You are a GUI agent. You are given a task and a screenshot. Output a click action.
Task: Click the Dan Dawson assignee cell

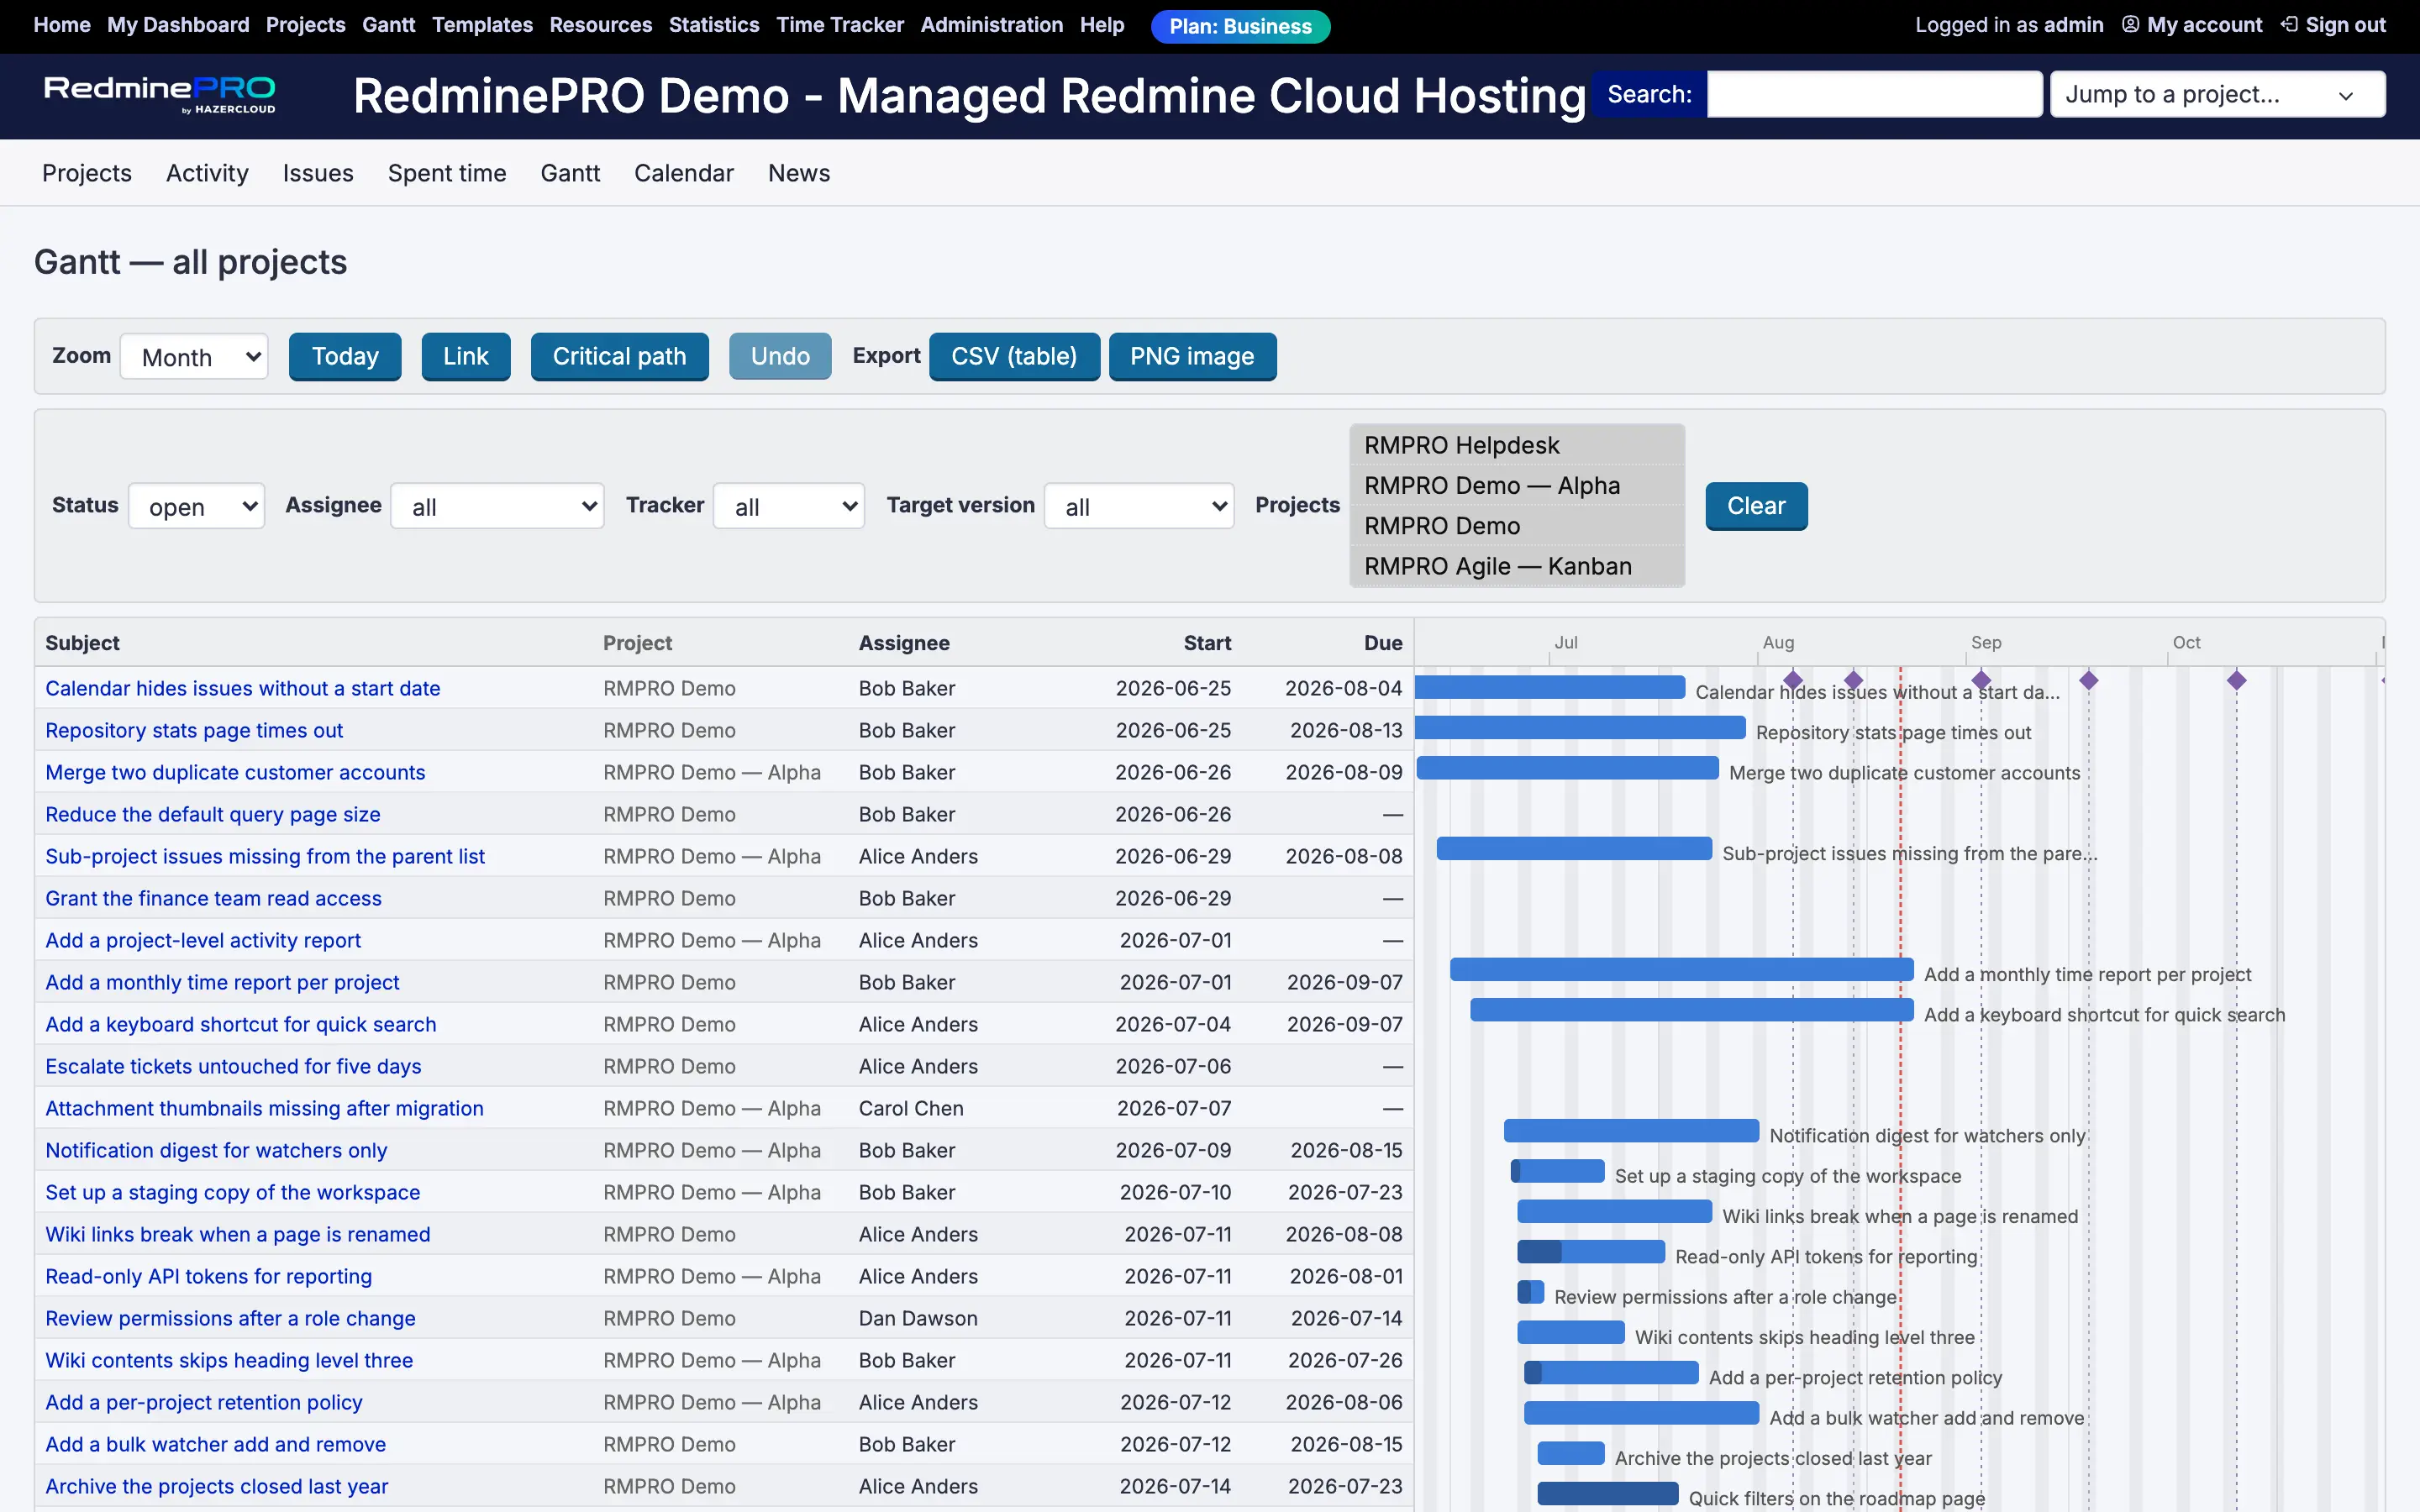coord(918,1318)
